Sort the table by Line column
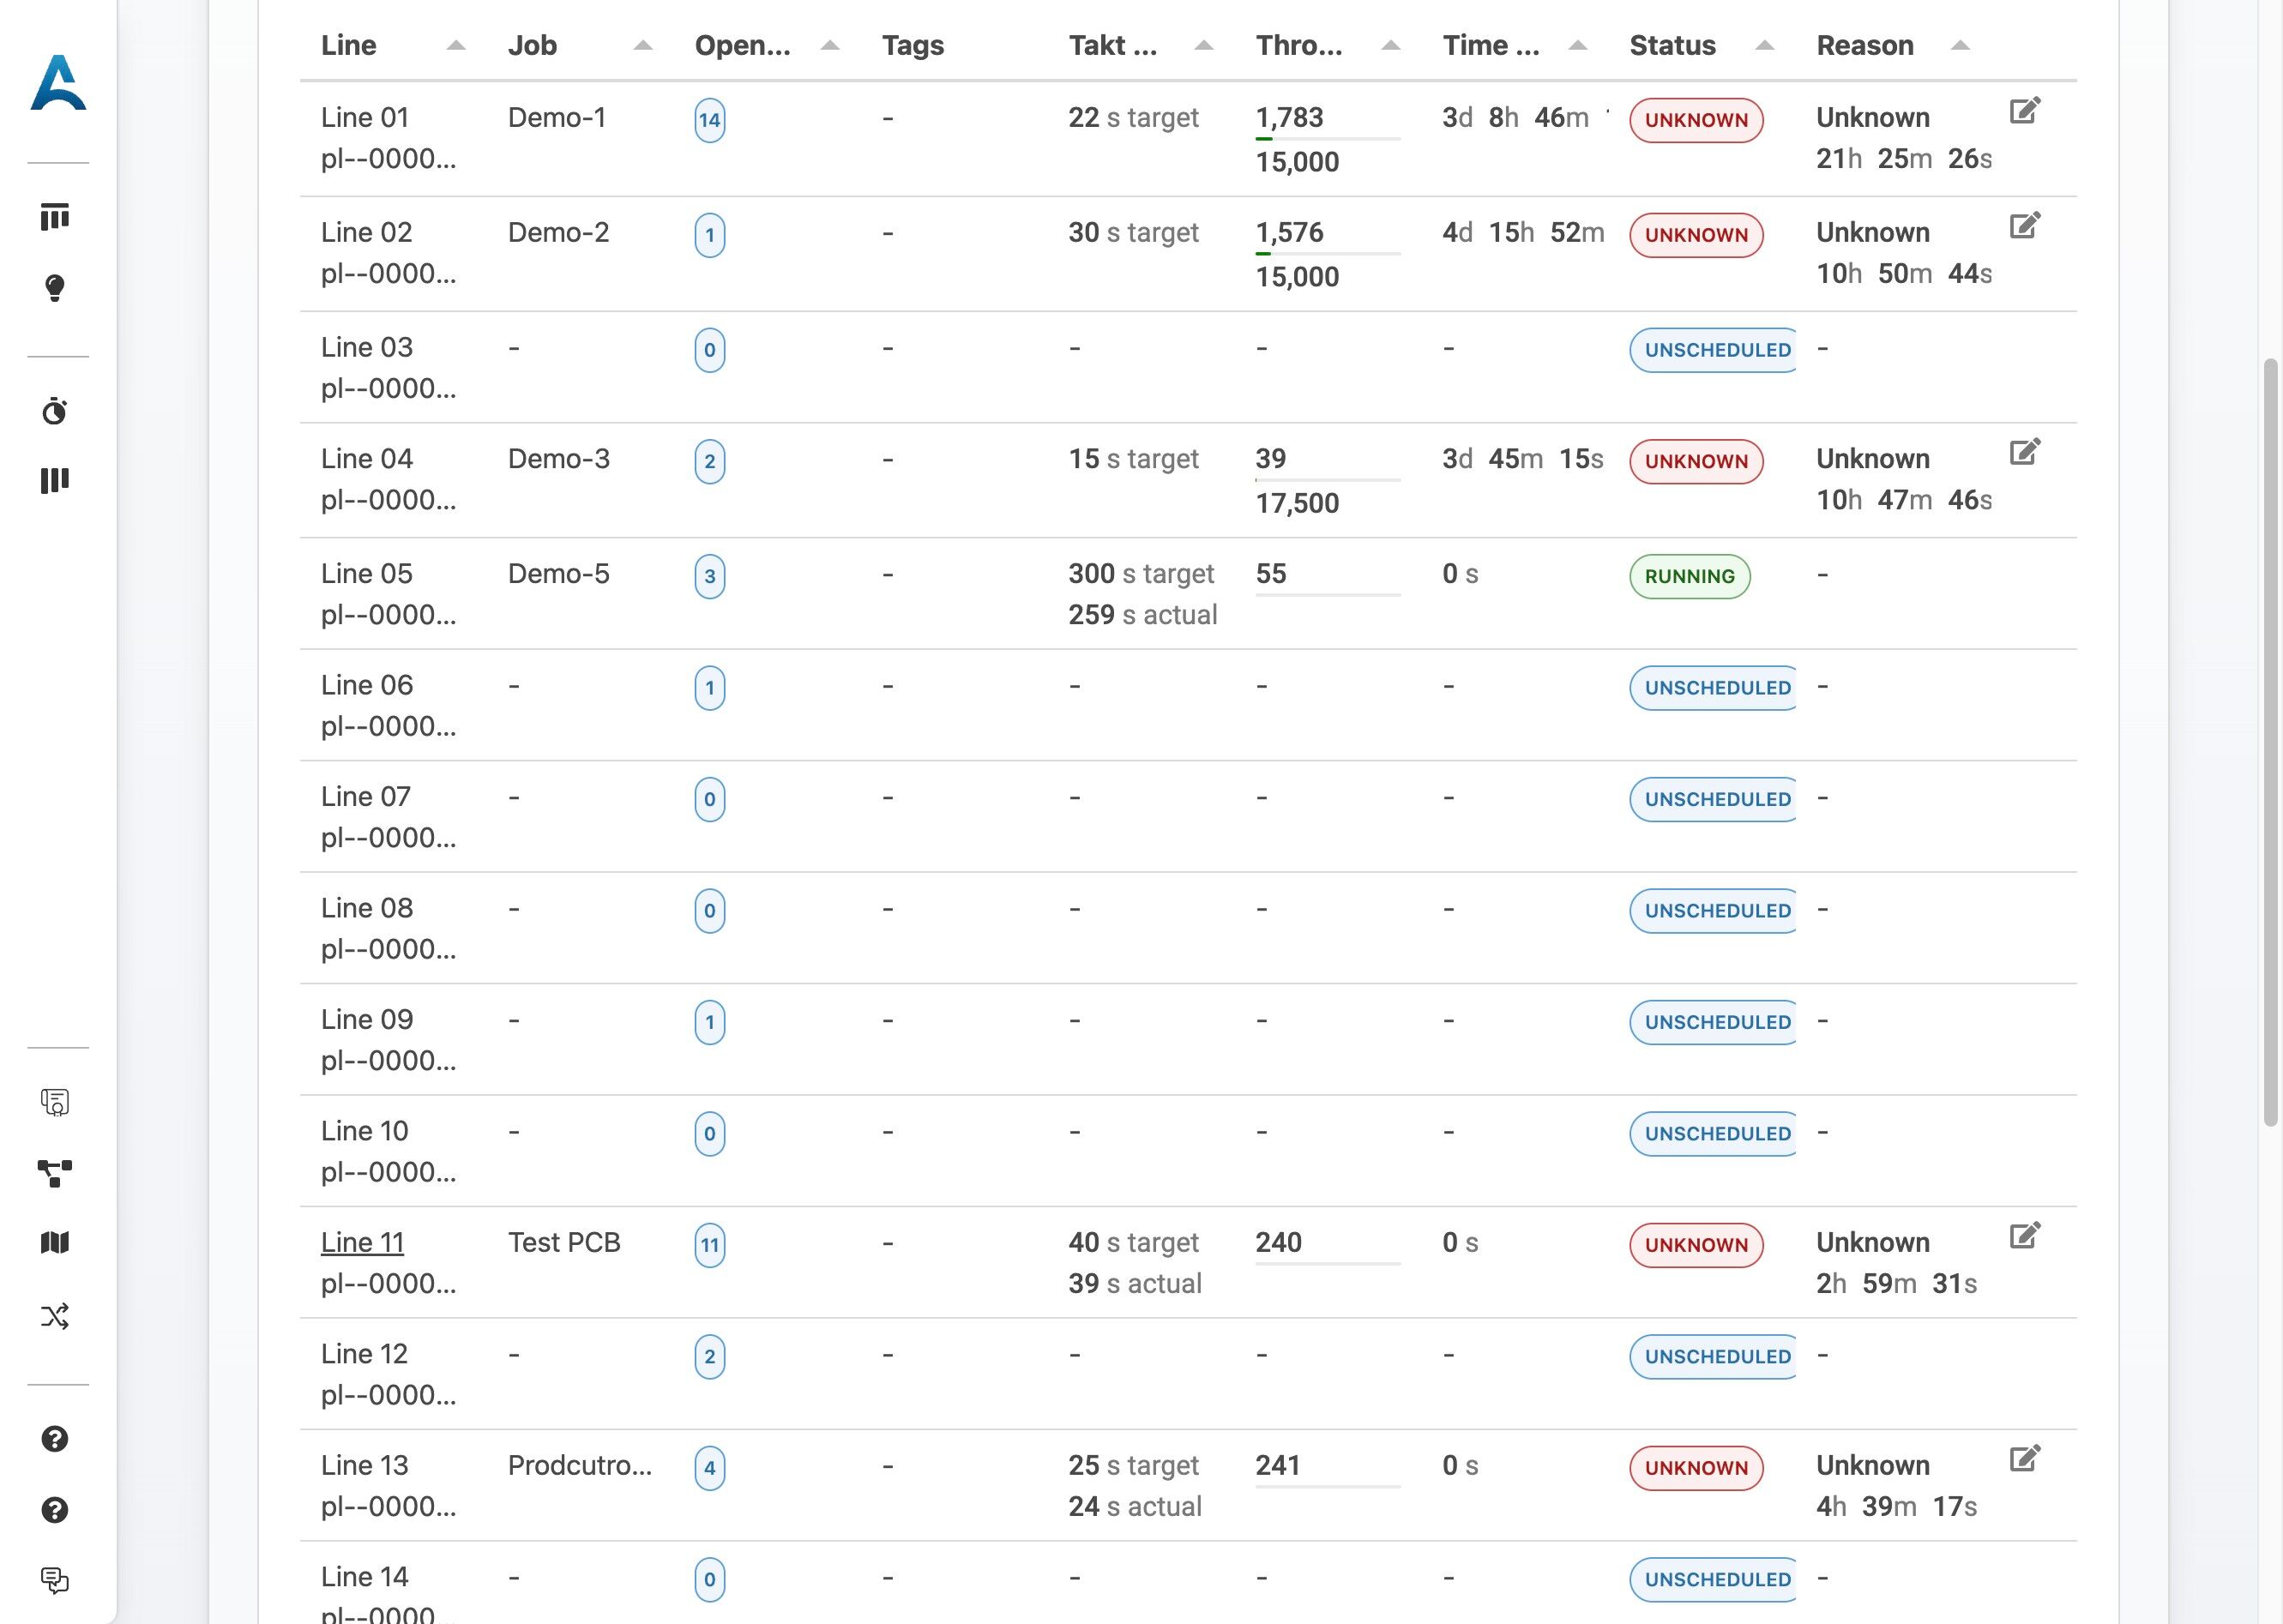Image resolution: width=2283 pixels, height=1624 pixels. [x=455, y=46]
